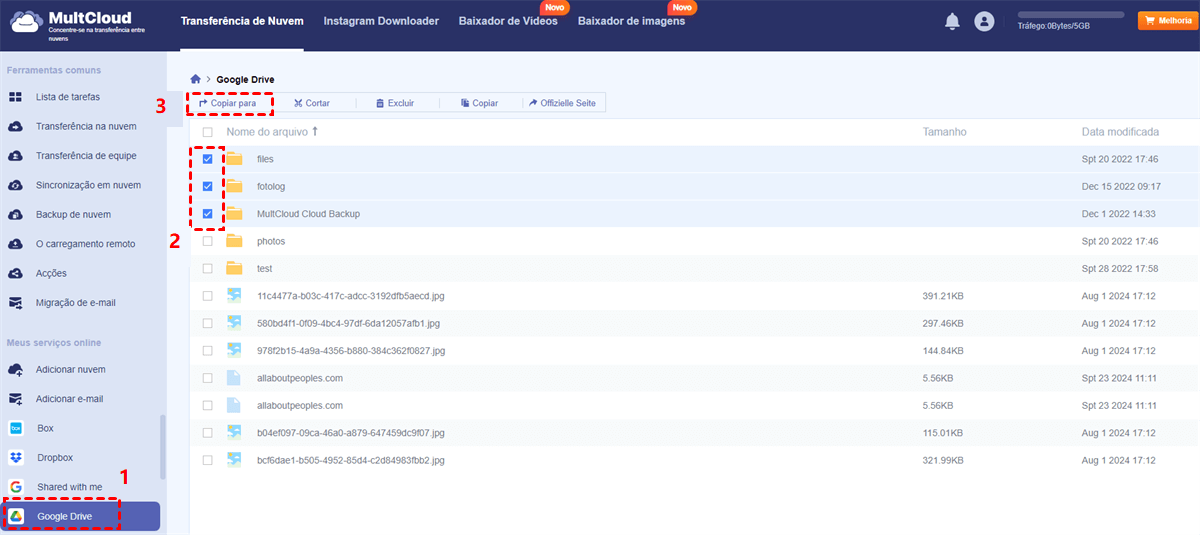Click the files folder icon
This screenshot has height=535, width=1200.
tap(234, 159)
